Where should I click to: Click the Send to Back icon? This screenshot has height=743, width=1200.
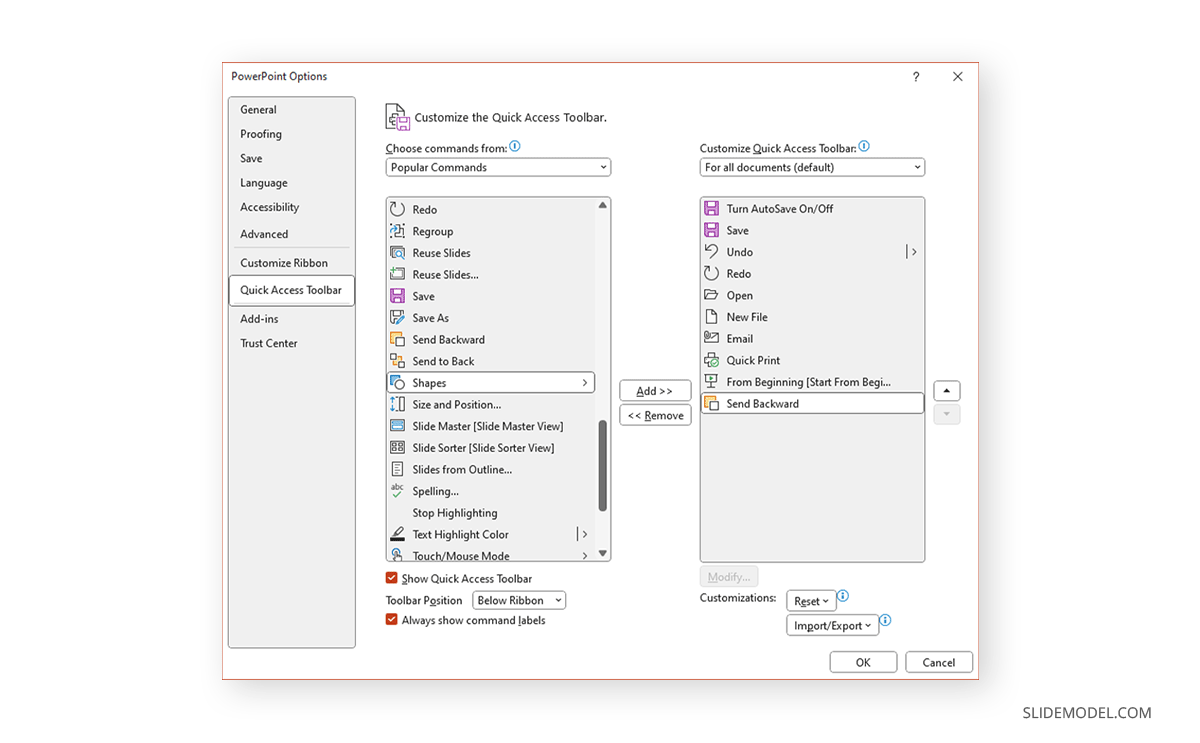pyautogui.click(x=397, y=361)
